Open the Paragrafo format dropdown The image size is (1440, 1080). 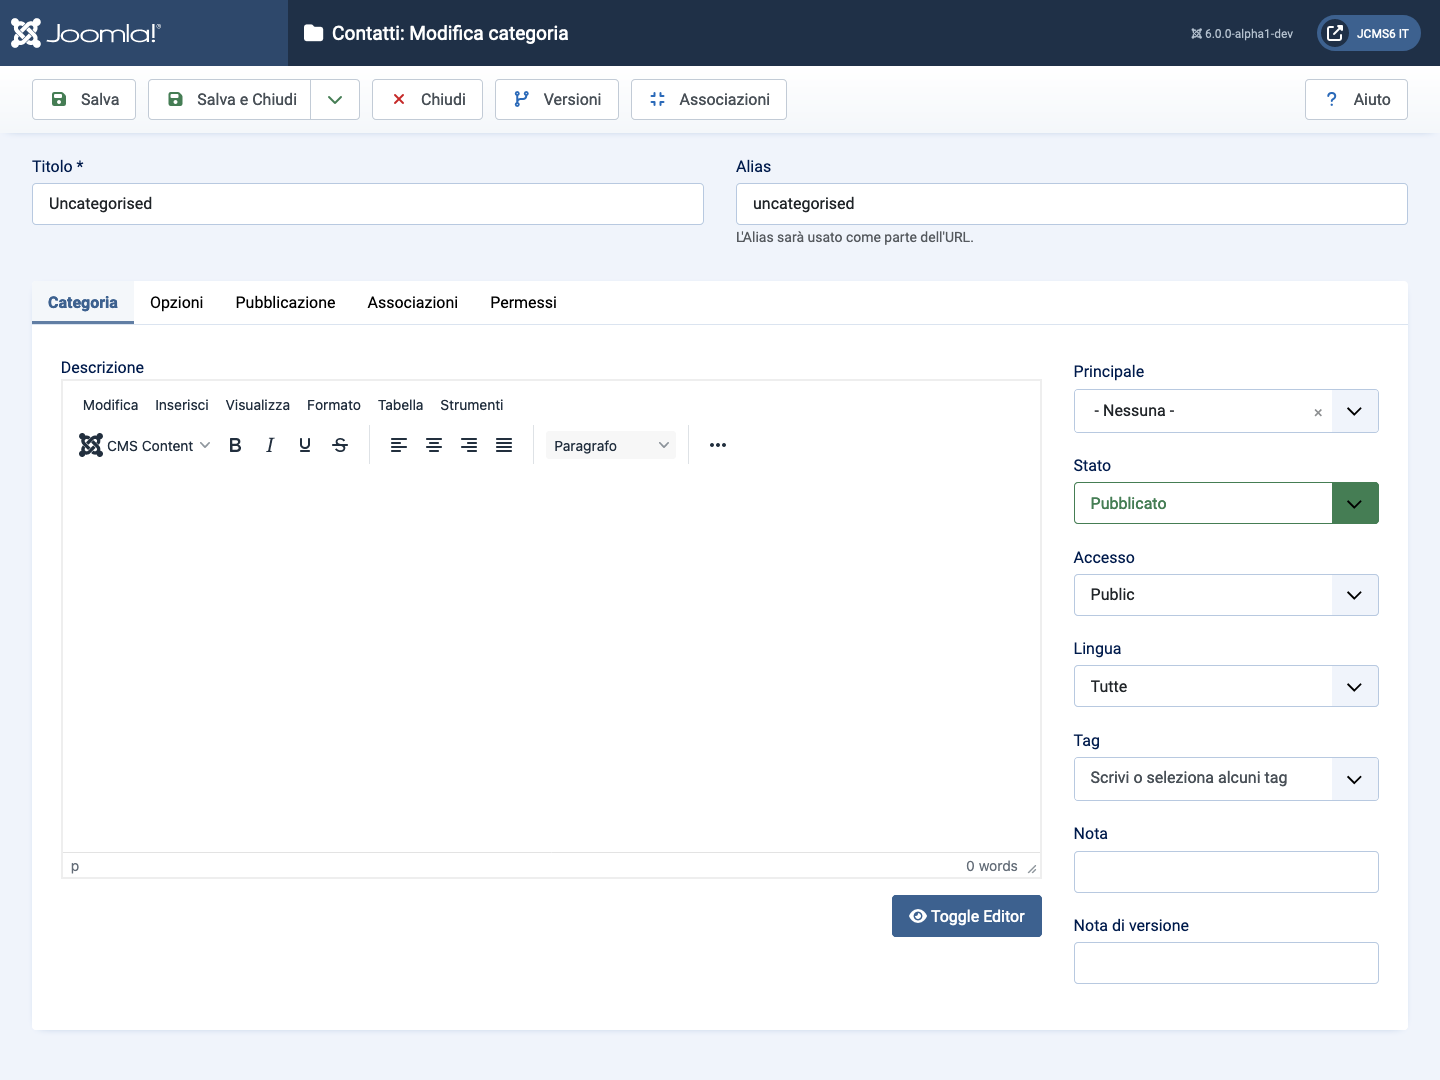pos(610,446)
